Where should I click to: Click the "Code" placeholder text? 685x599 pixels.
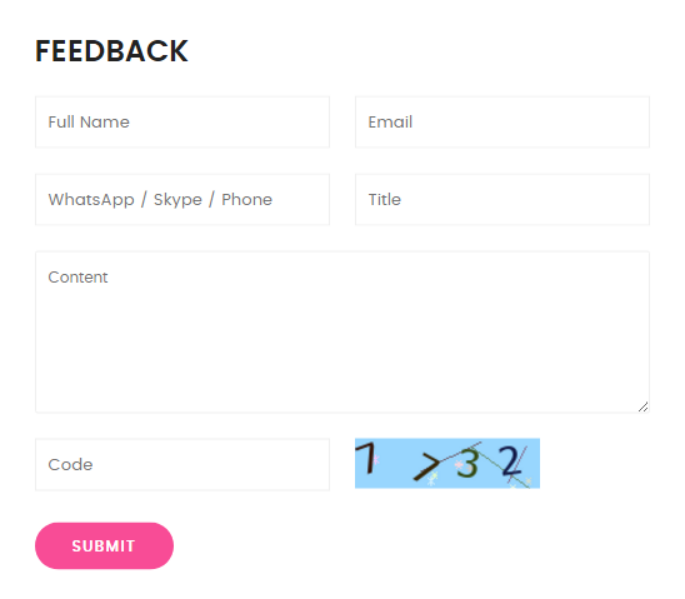point(70,464)
